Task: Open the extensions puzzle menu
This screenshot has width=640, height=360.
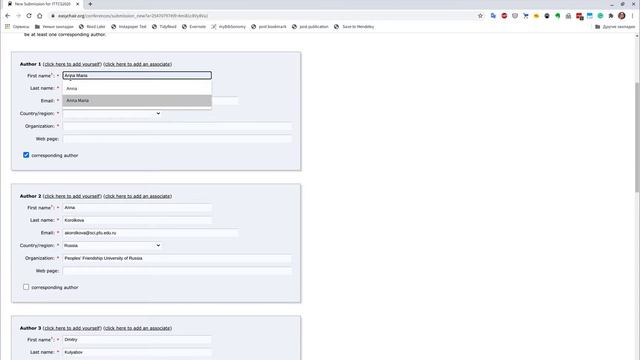Action: [611, 16]
